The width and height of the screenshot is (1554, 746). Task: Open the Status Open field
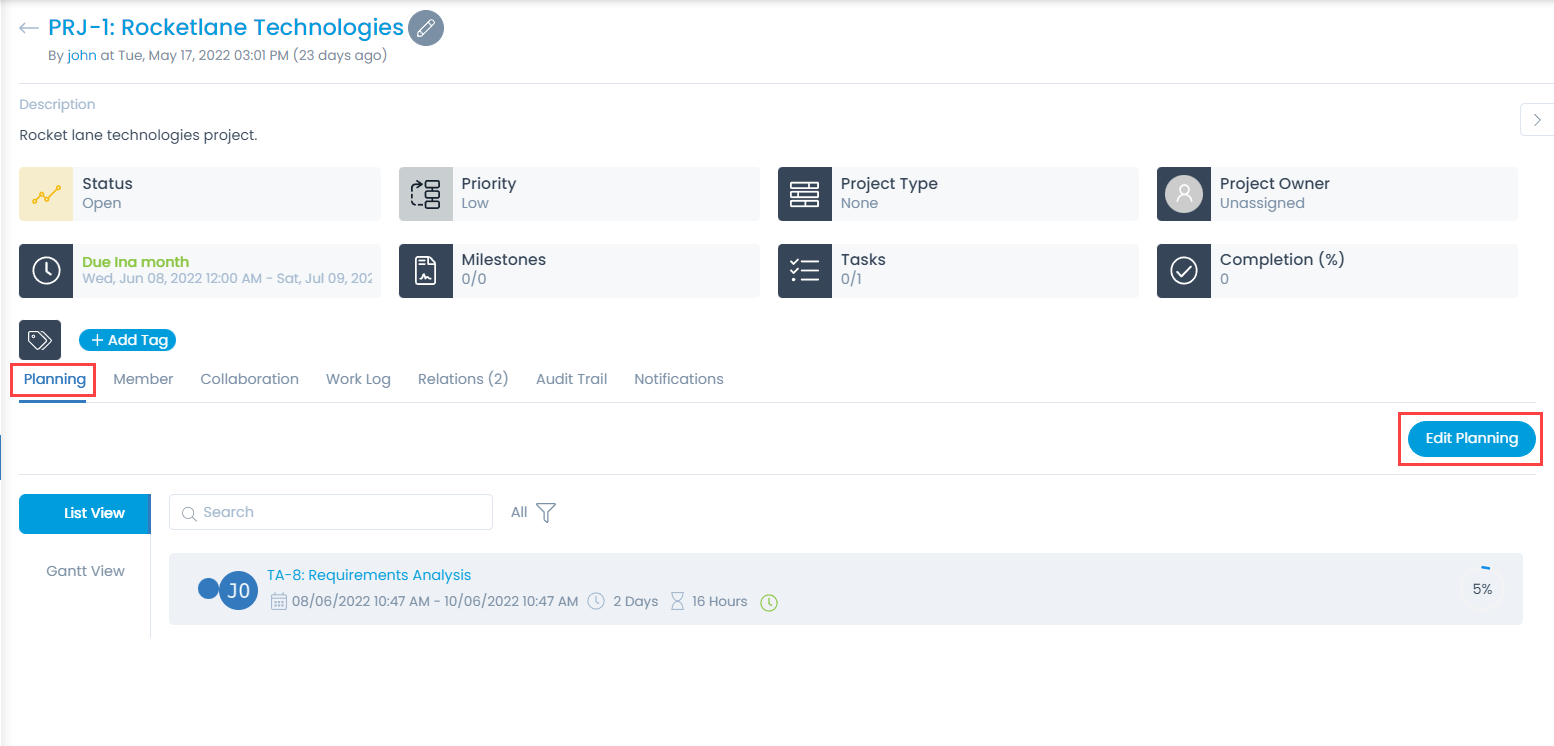pos(226,194)
